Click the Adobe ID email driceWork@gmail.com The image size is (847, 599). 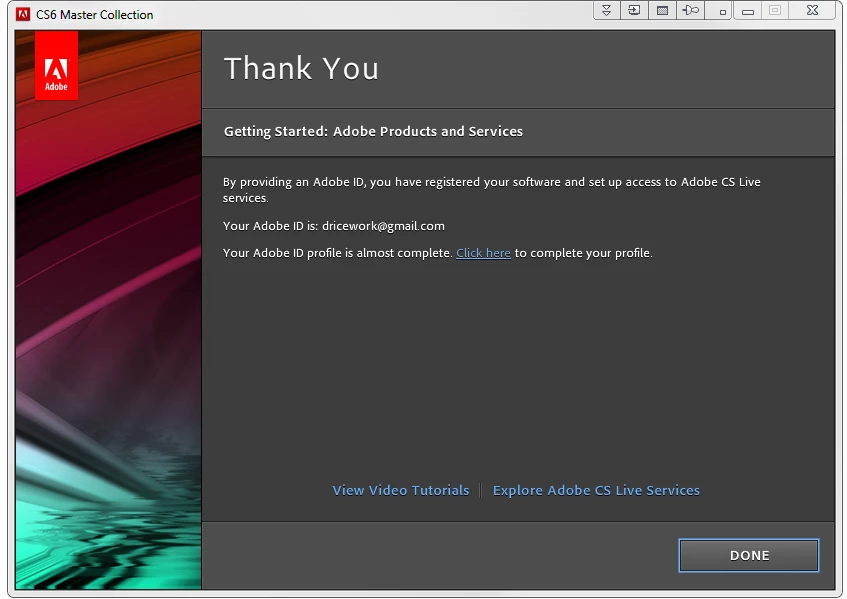tap(384, 226)
